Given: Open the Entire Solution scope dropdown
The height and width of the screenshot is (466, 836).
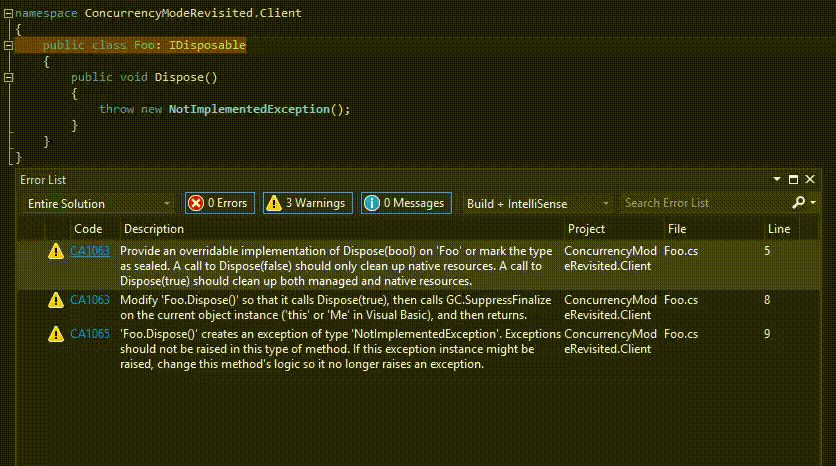Looking at the screenshot, I should [99, 204].
